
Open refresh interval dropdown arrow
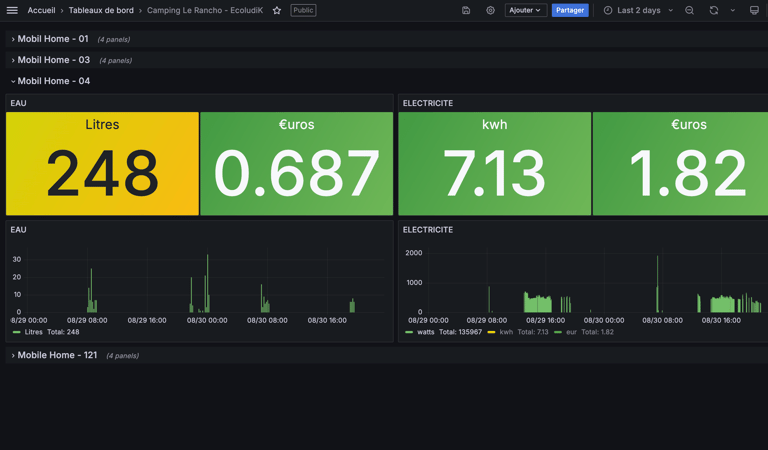tap(733, 10)
